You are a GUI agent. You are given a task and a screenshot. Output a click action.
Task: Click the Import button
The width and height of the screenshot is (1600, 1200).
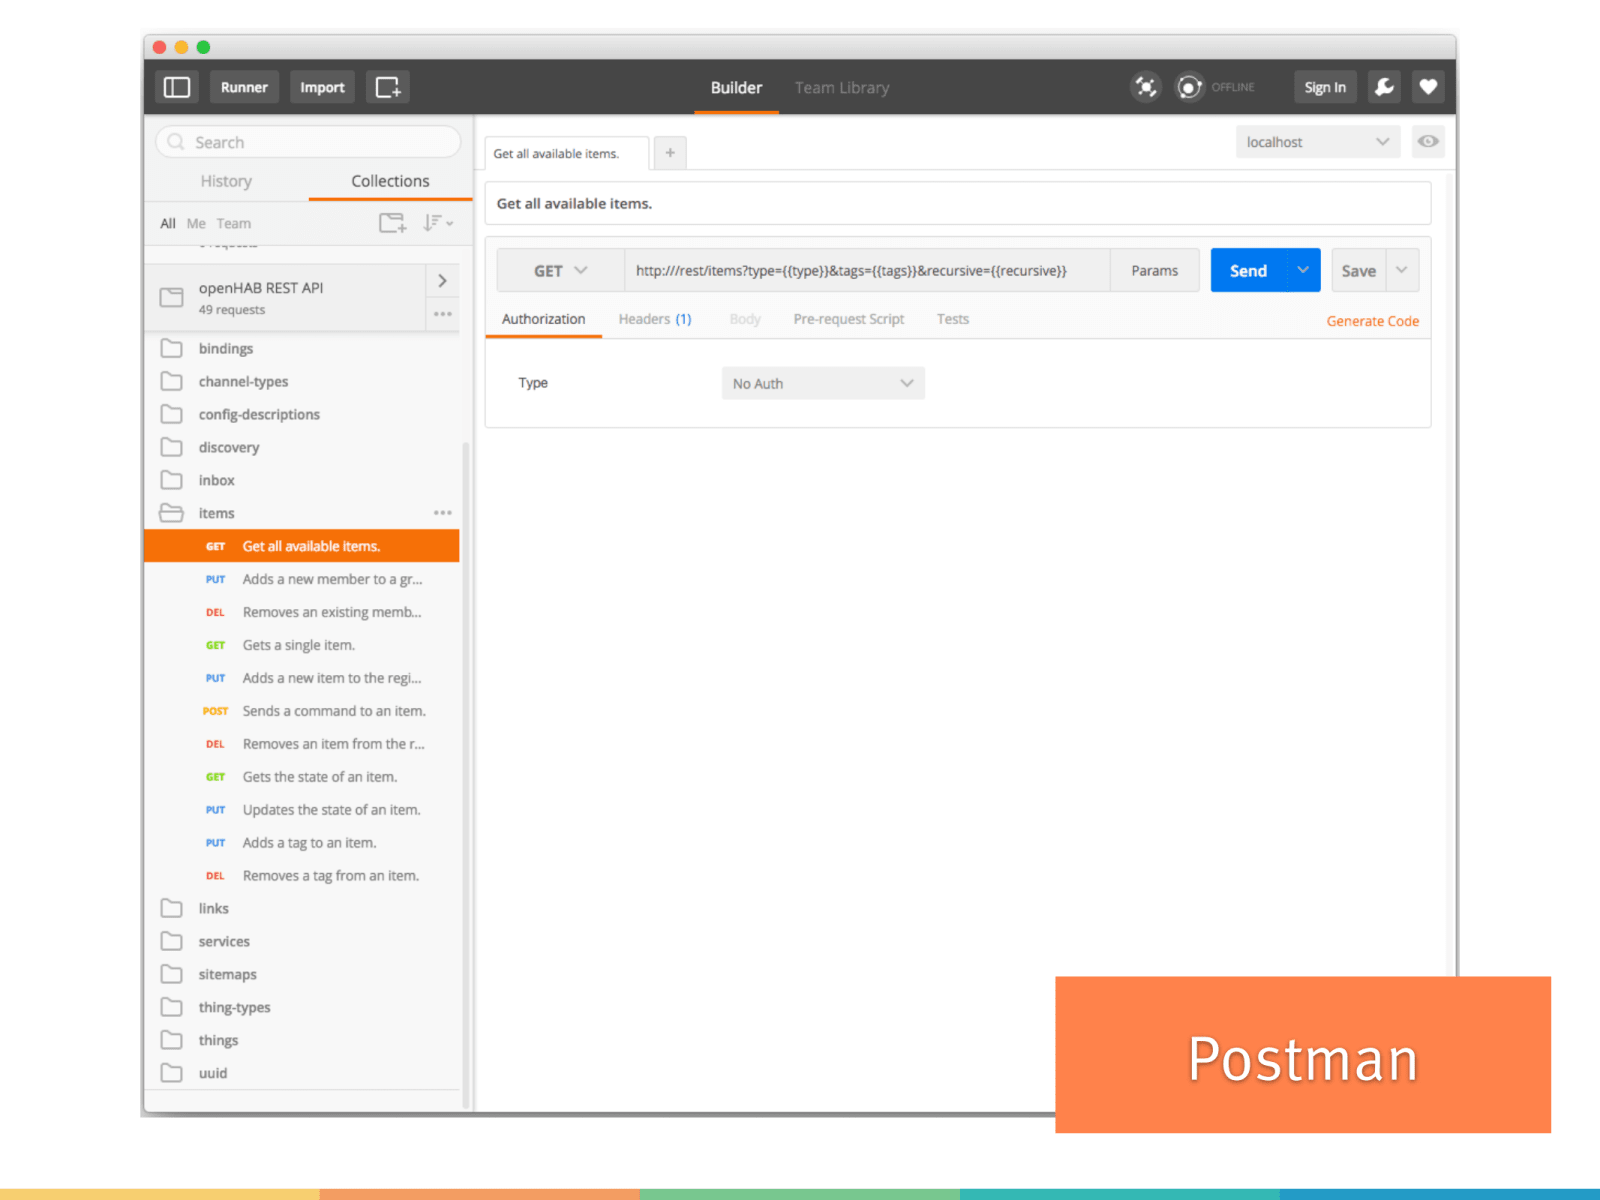[x=322, y=87]
